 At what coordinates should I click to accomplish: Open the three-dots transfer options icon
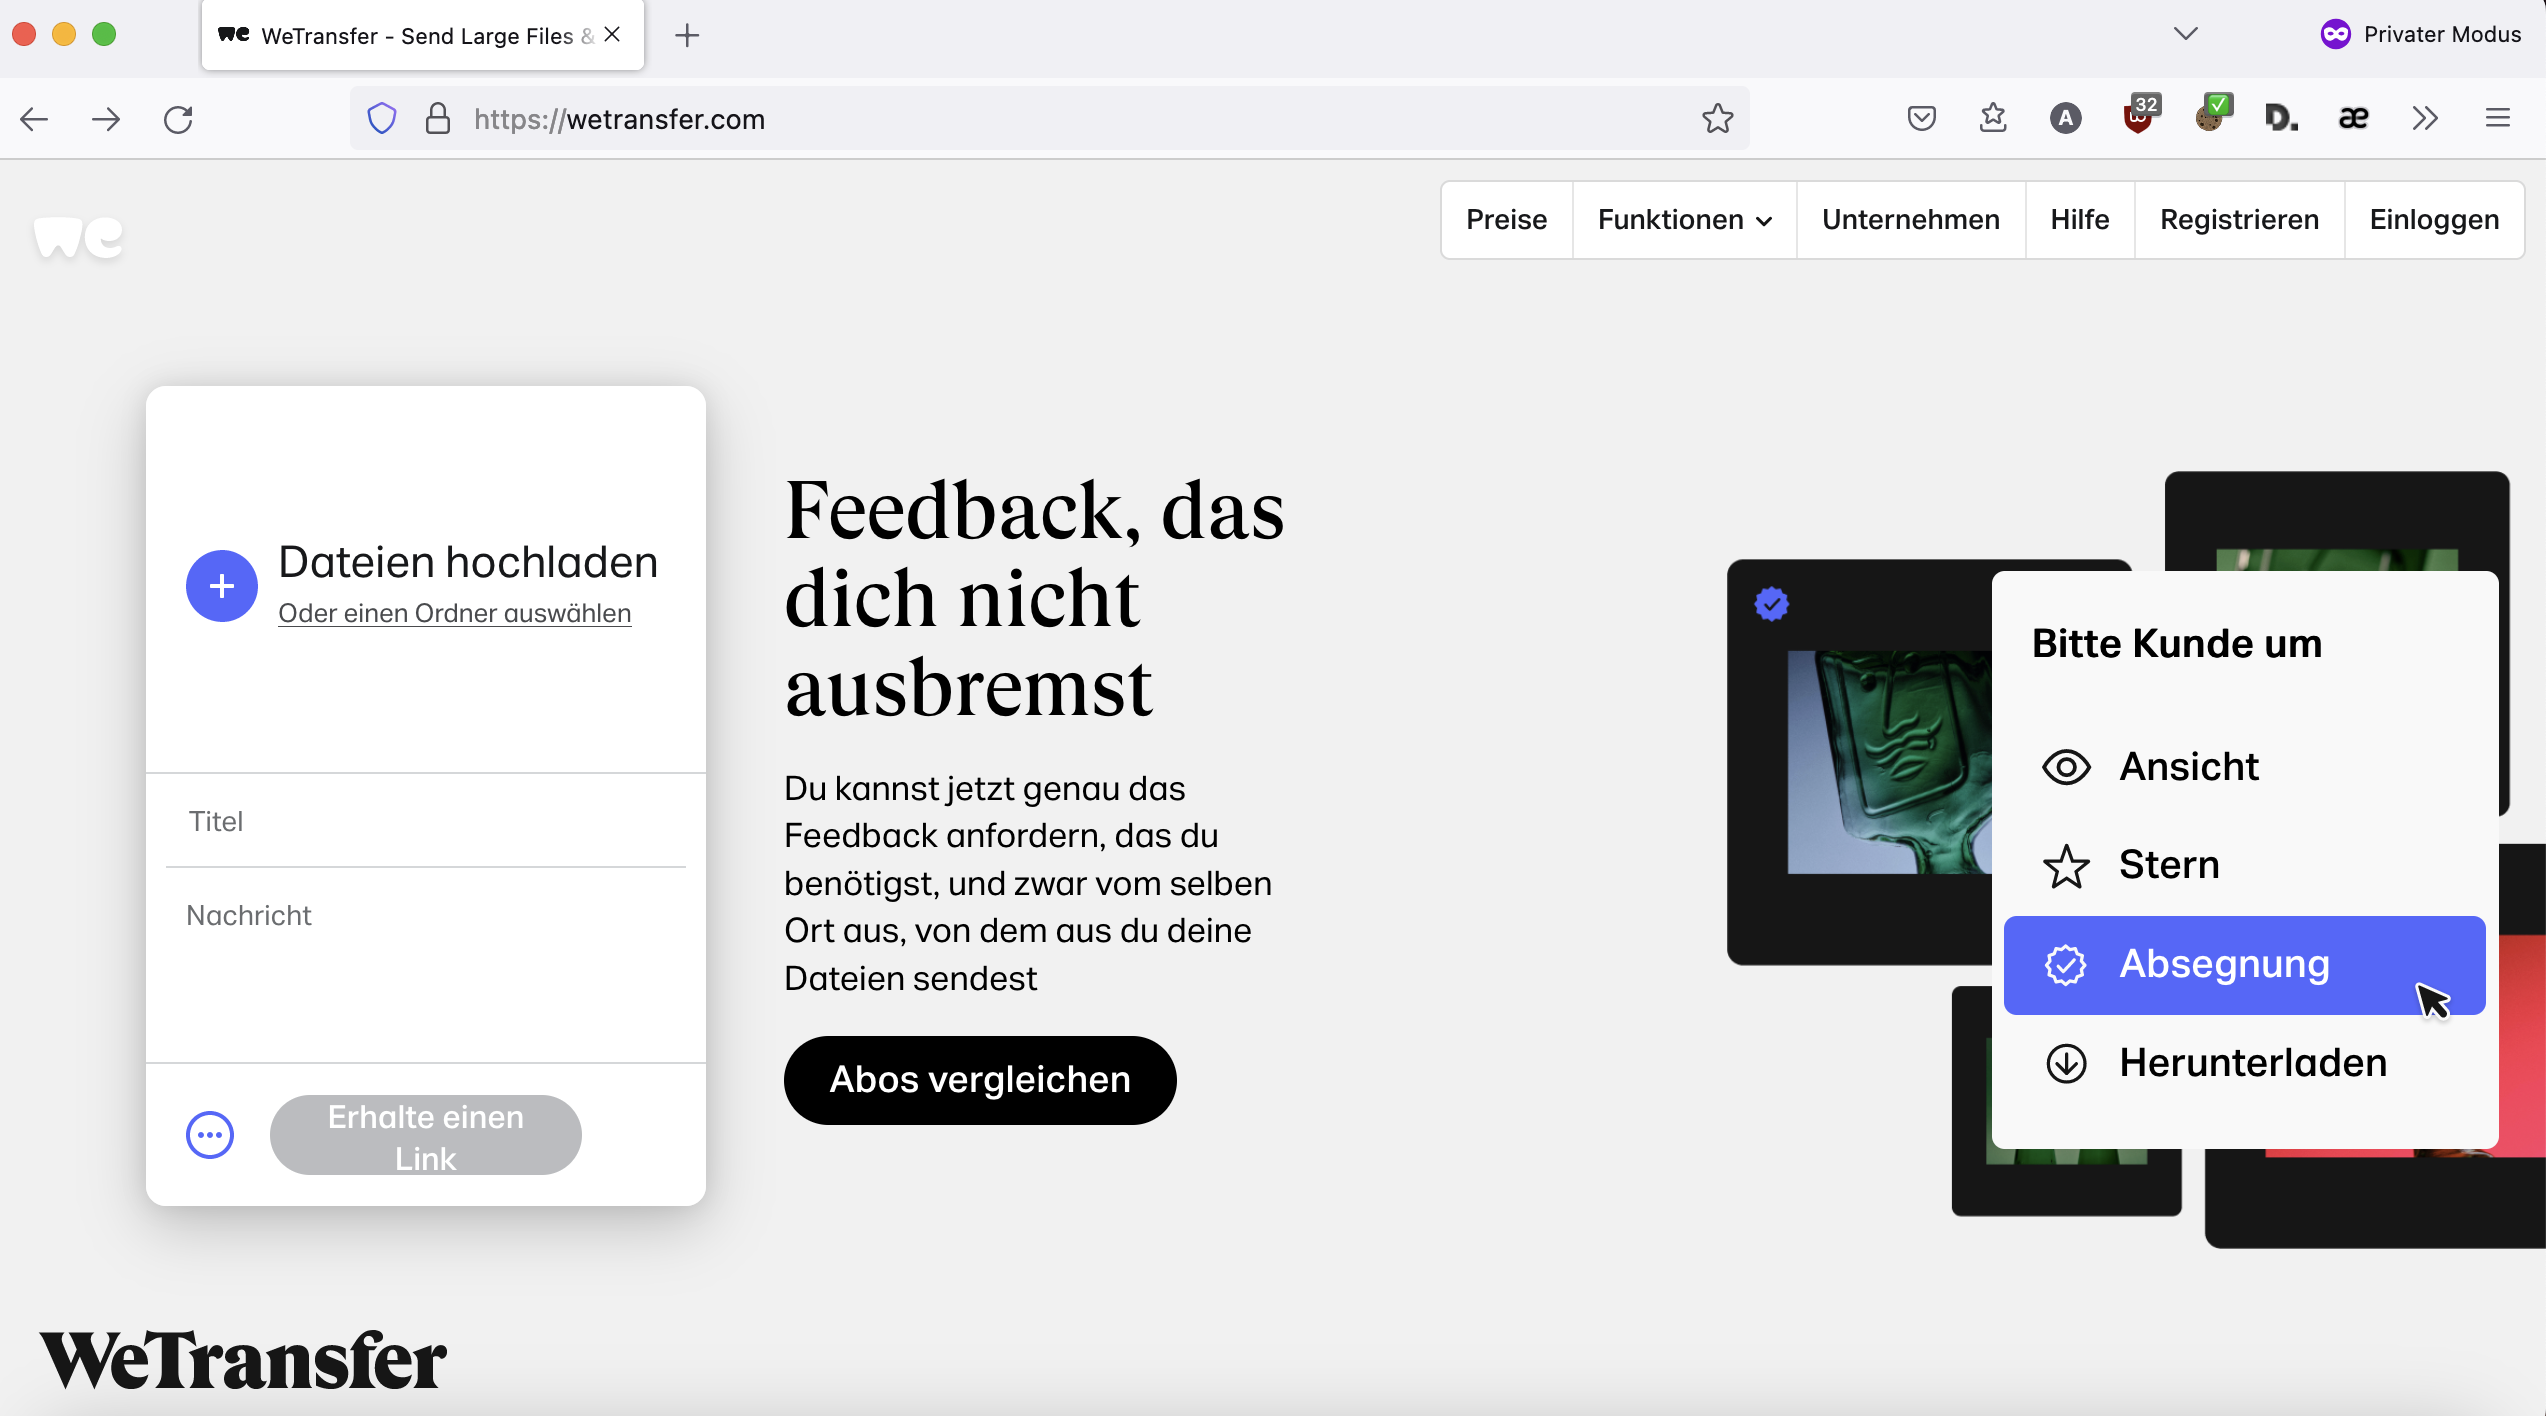[x=210, y=1135]
